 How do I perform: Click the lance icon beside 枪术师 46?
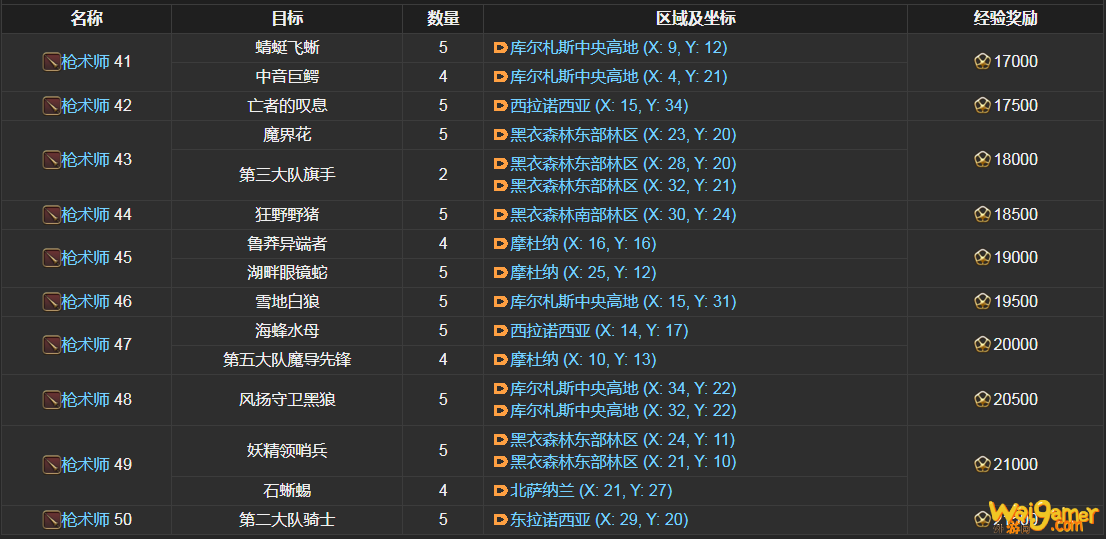pos(51,302)
